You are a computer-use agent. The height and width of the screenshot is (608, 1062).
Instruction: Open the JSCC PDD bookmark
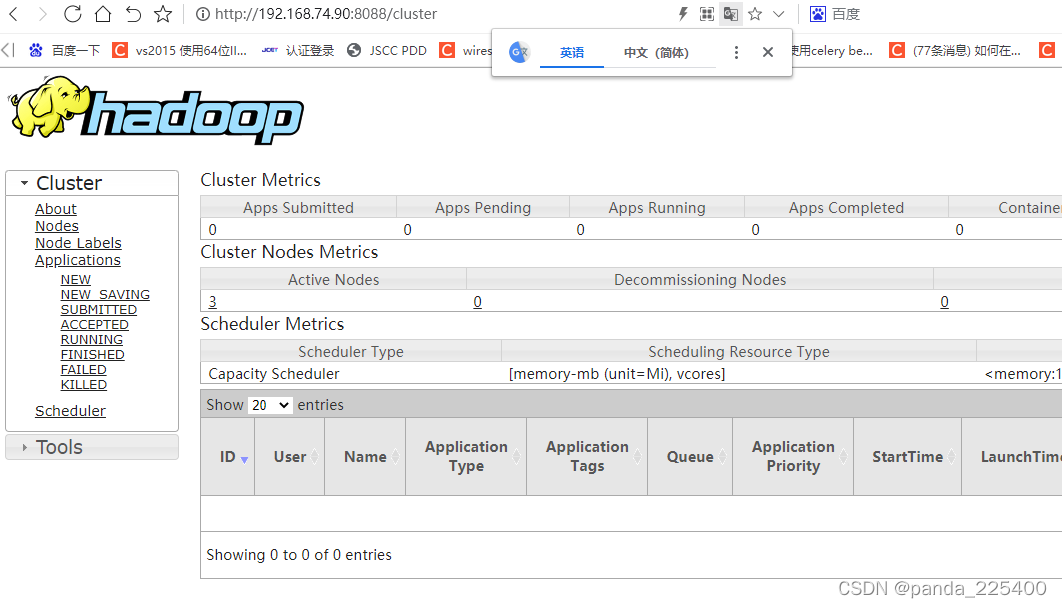click(x=387, y=50)
